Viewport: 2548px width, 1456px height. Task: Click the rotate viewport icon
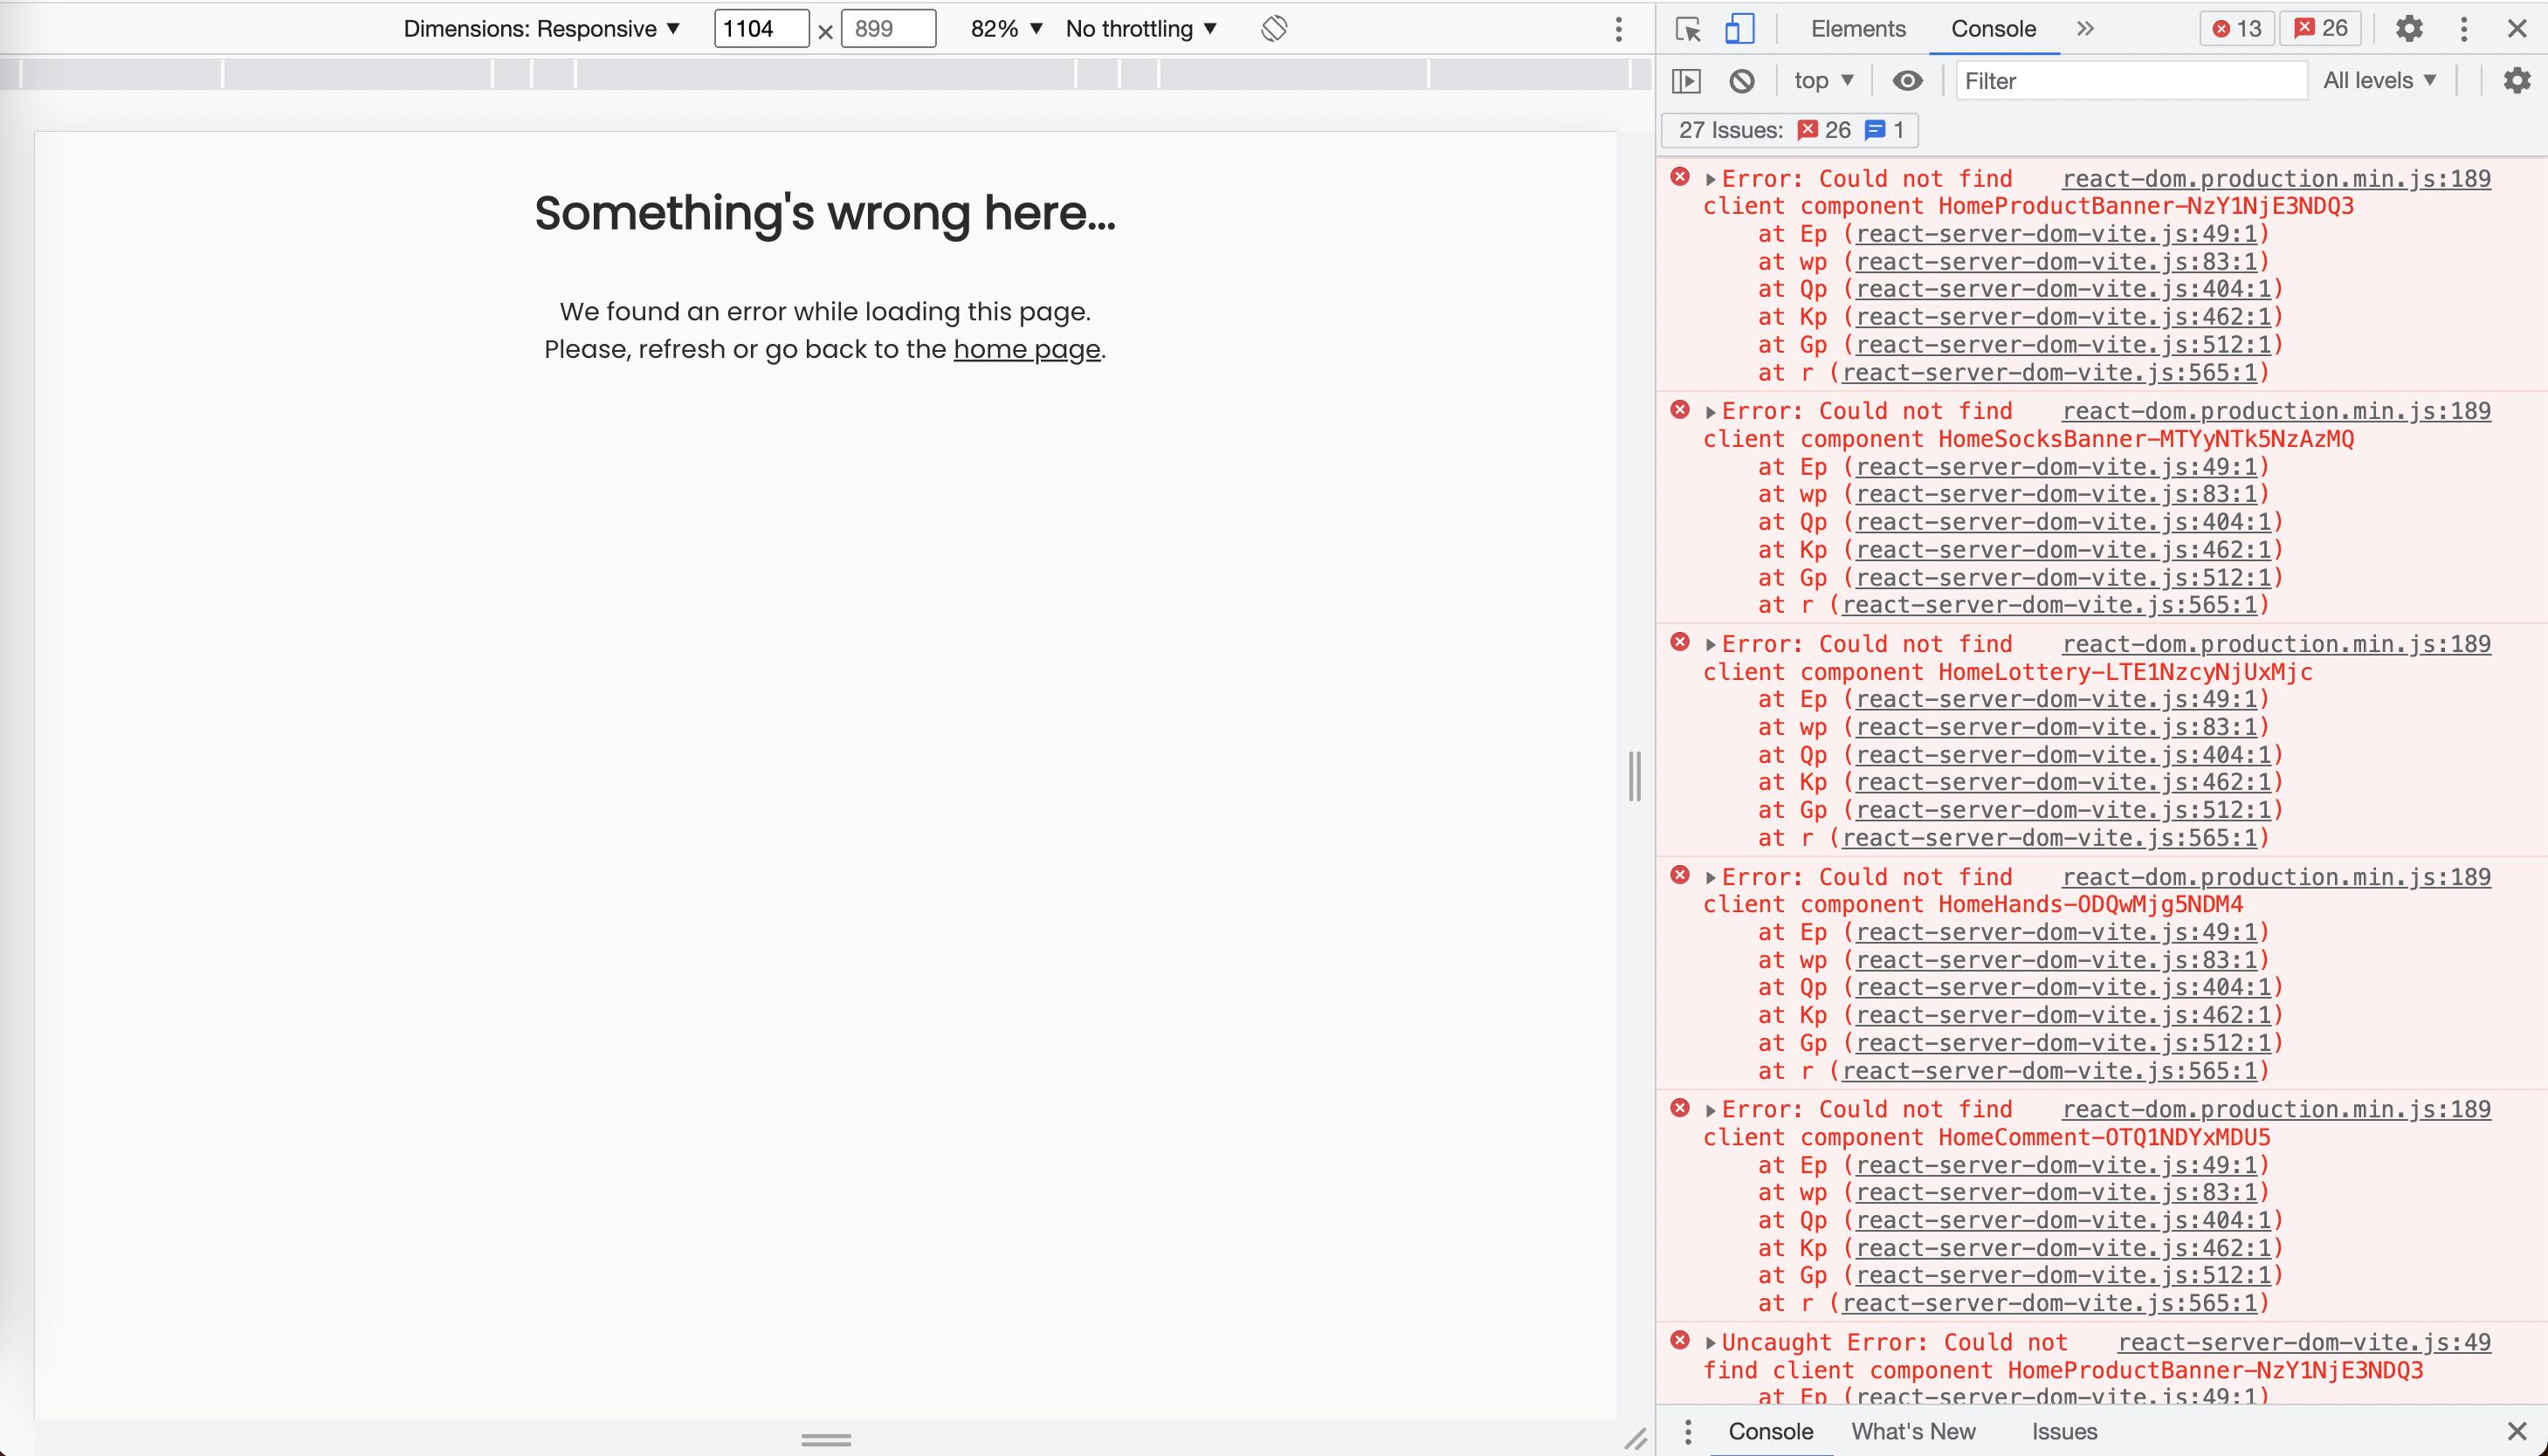pos(1273,29)
